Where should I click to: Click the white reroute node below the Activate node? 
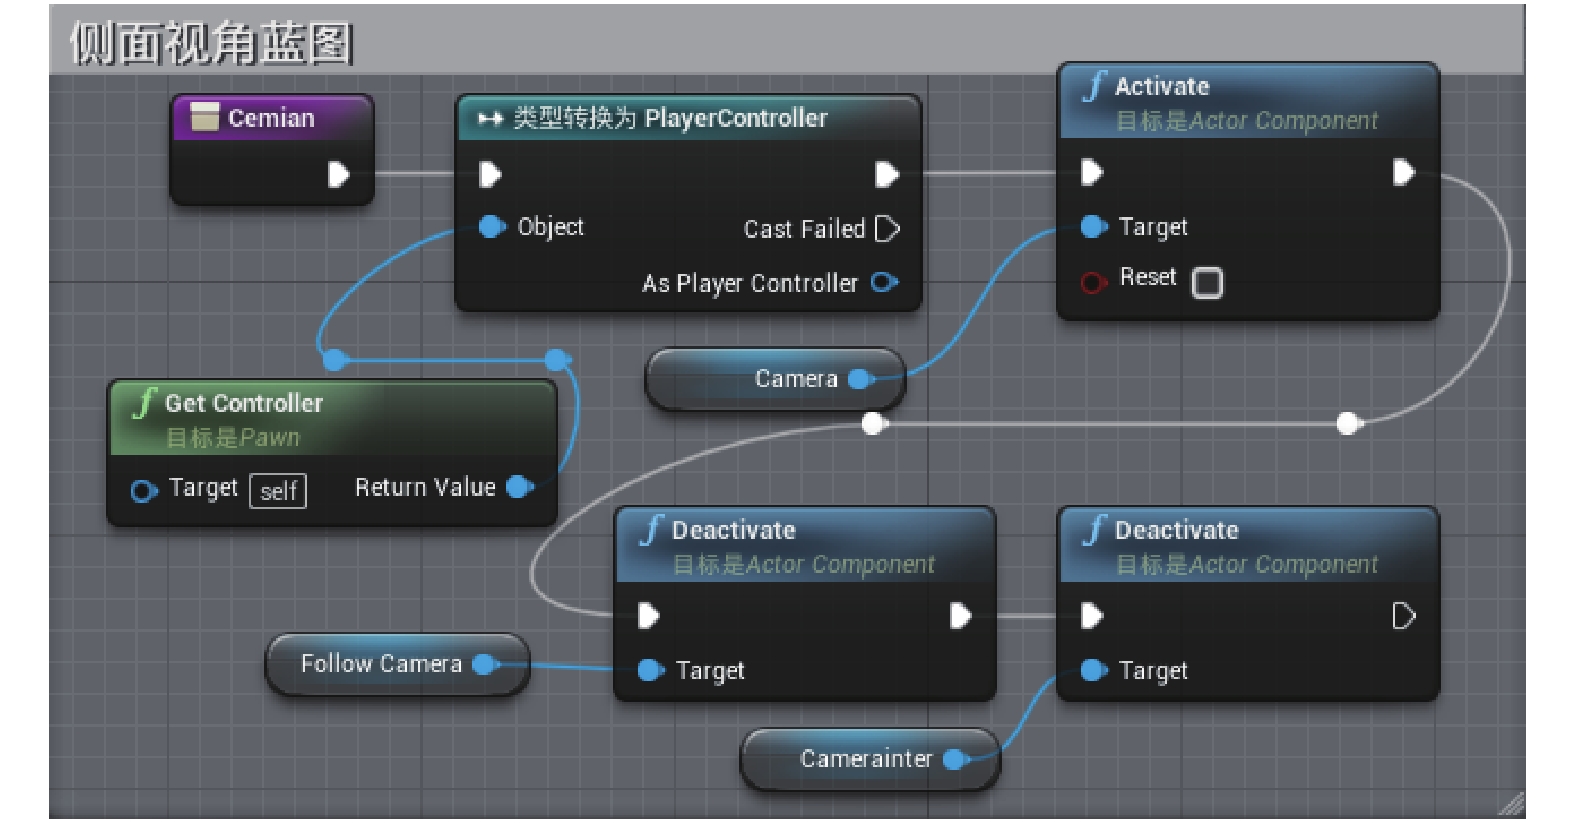[1348, 424]
